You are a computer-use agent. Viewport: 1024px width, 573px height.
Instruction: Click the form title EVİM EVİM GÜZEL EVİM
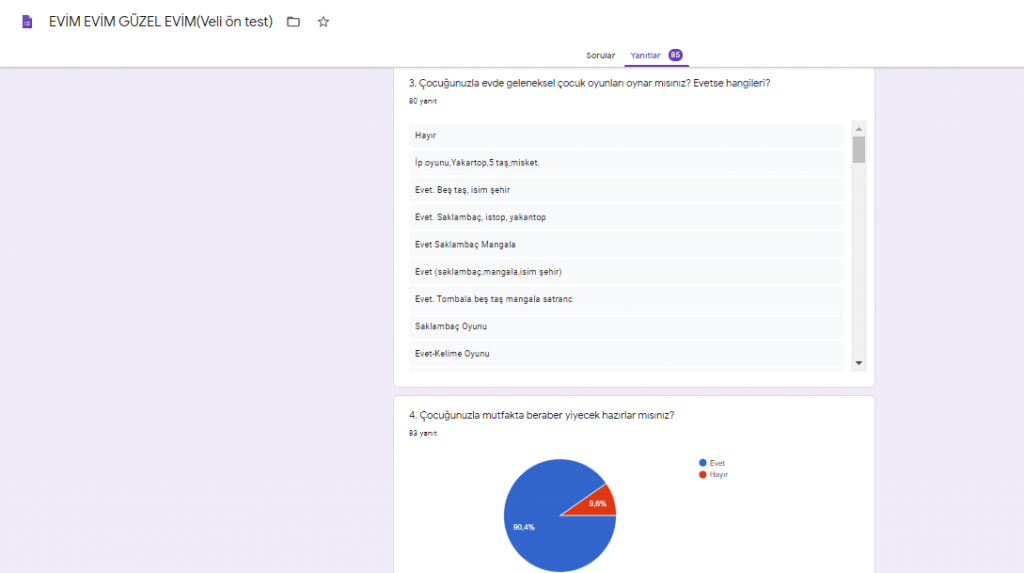point(160,22)
